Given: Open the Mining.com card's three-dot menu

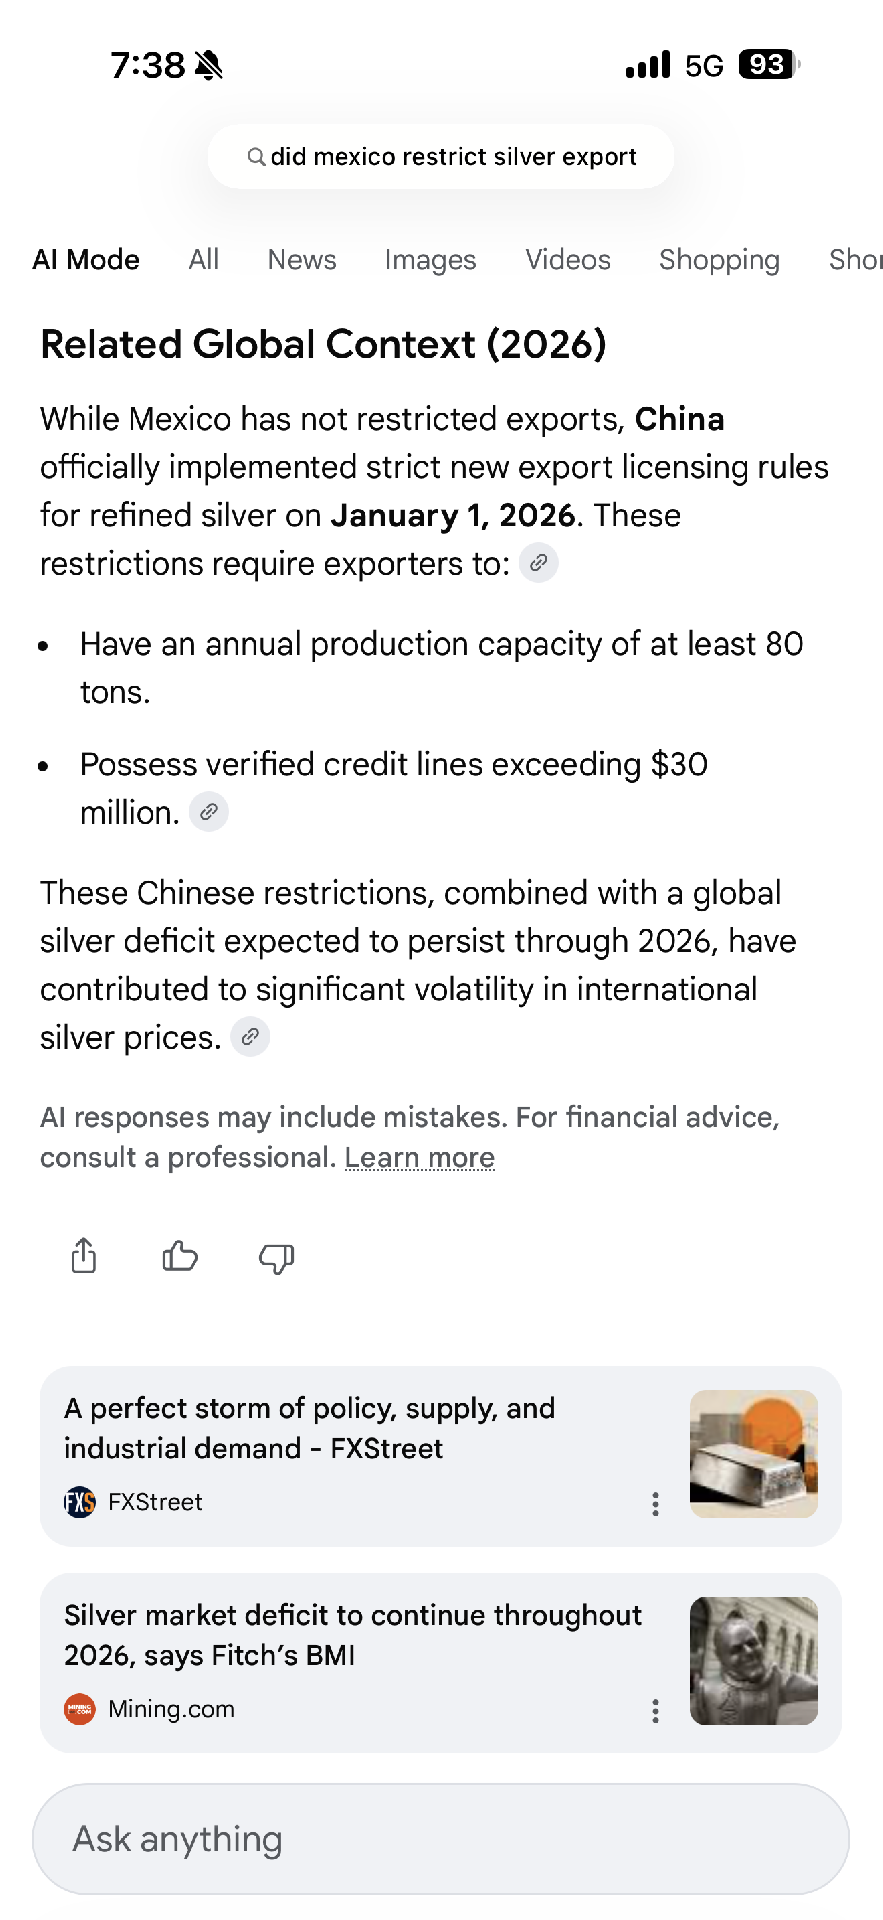Looking at the screenshot, I should [x=655, y=1711].
